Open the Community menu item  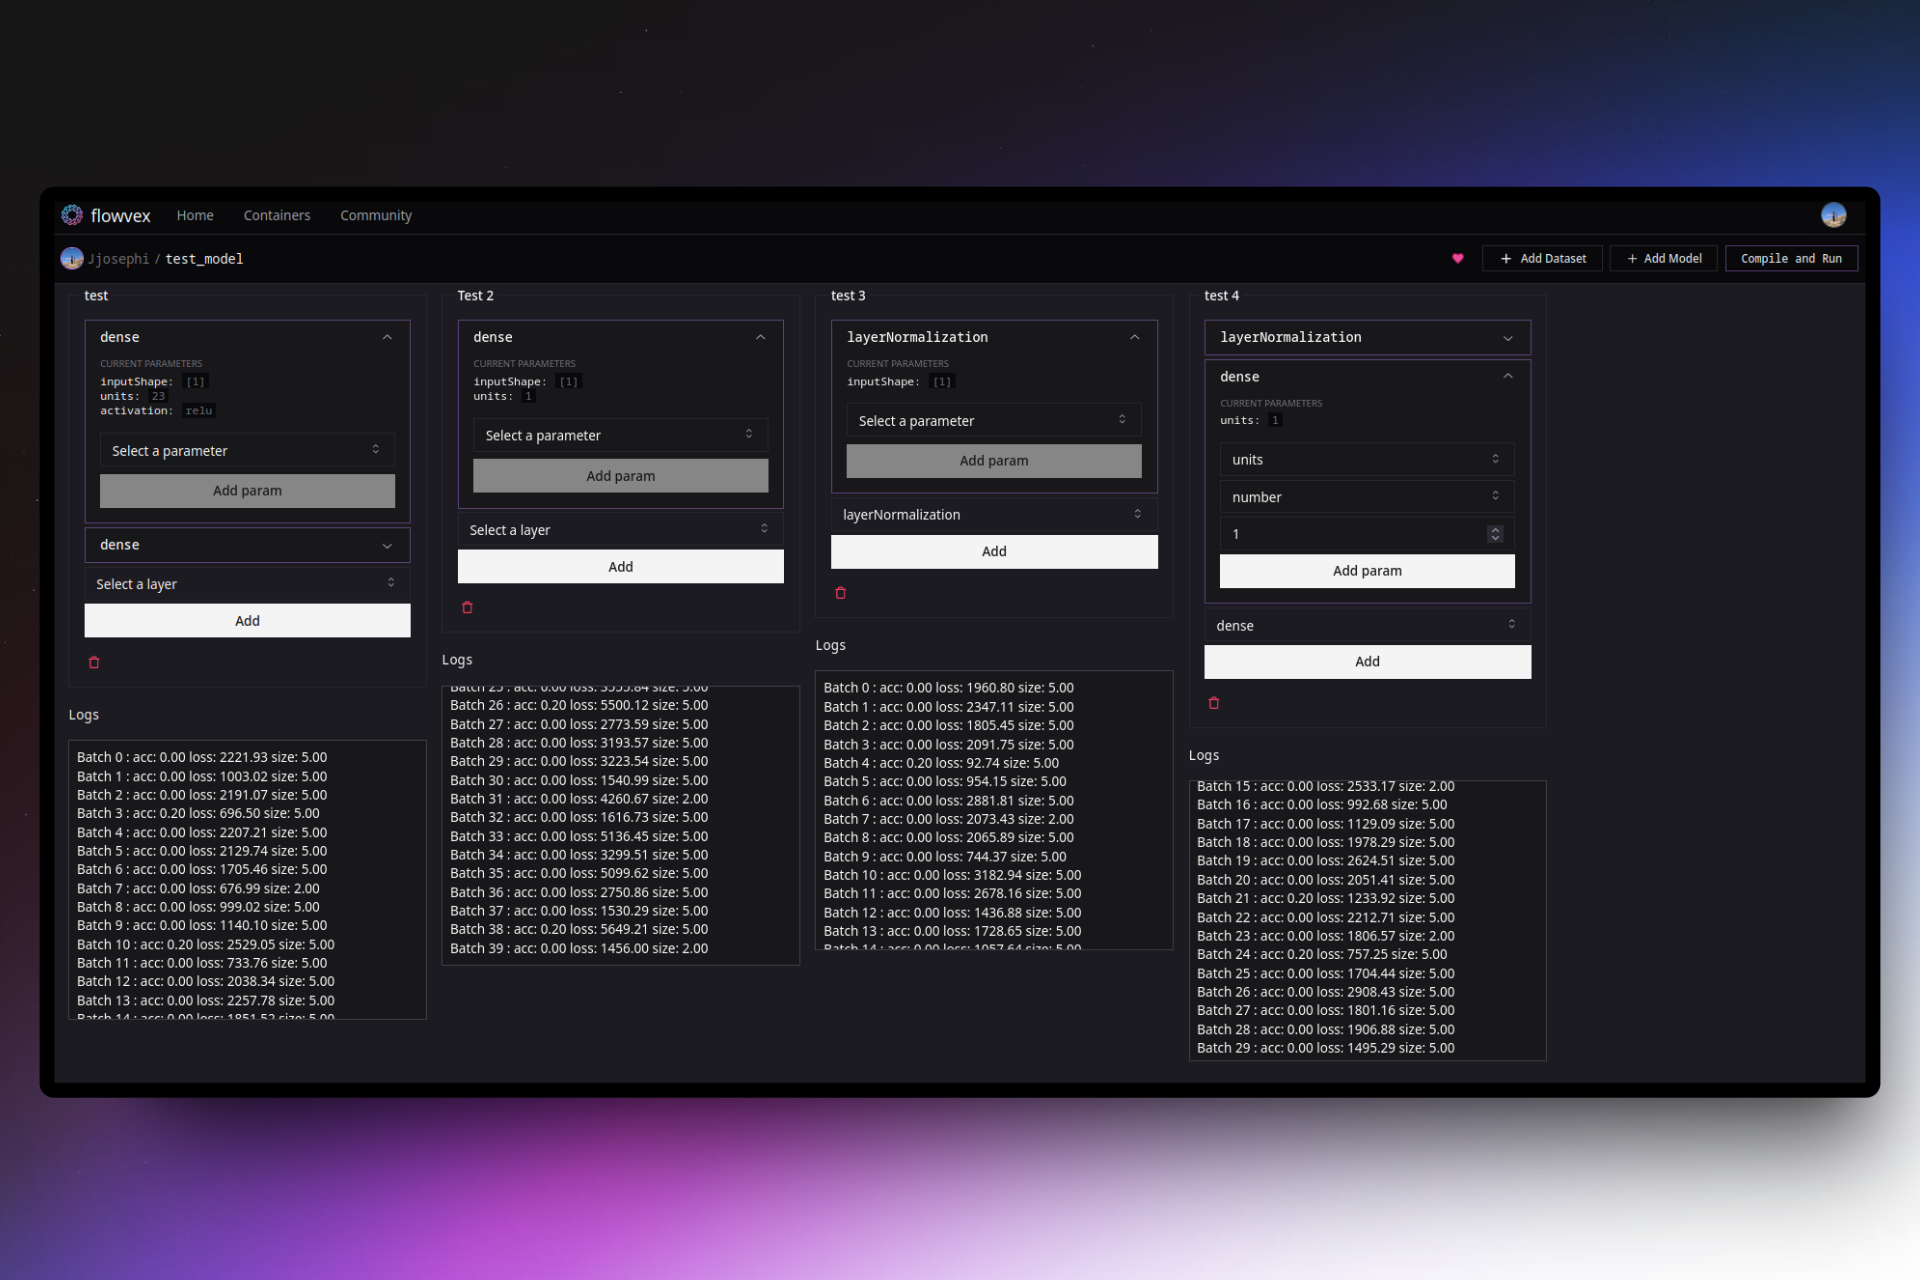pyautogui.click(x=375, y=215)
